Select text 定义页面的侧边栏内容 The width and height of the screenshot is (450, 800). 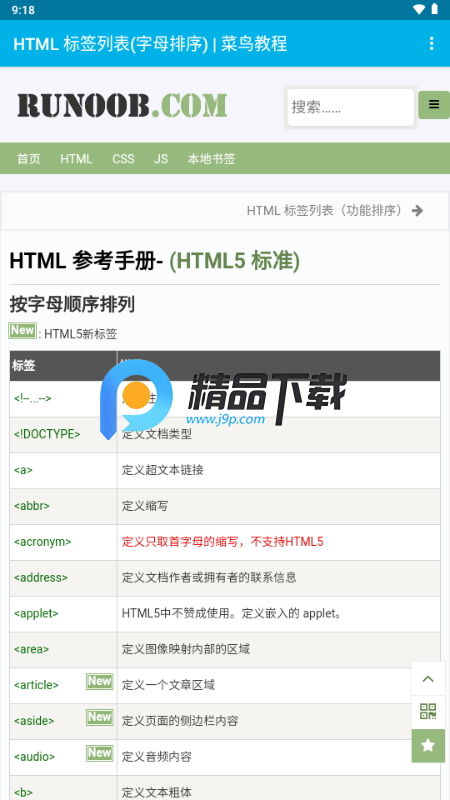(180, 721)
